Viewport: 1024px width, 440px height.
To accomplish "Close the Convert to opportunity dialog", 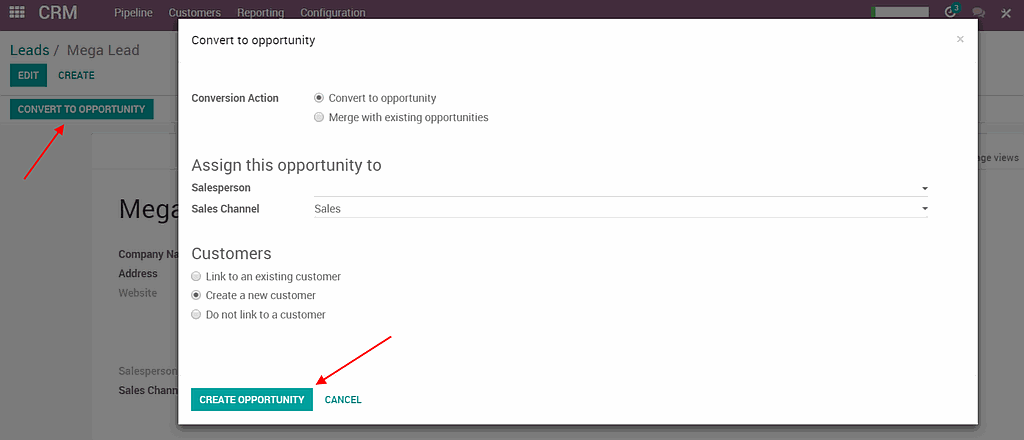I will [960, 39].
